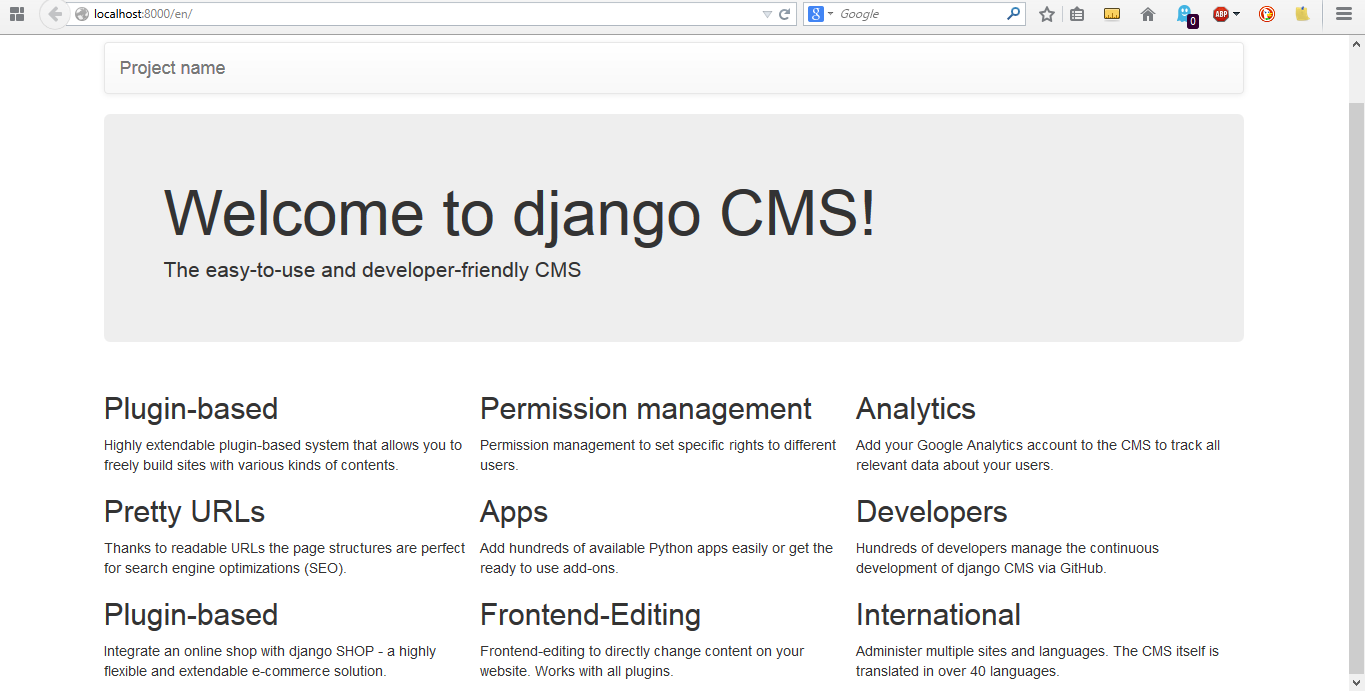The height and width of the screenshot is (691, 1365).
Task: Open the clipboard-style bookmarks icon
Action: 1076,14
